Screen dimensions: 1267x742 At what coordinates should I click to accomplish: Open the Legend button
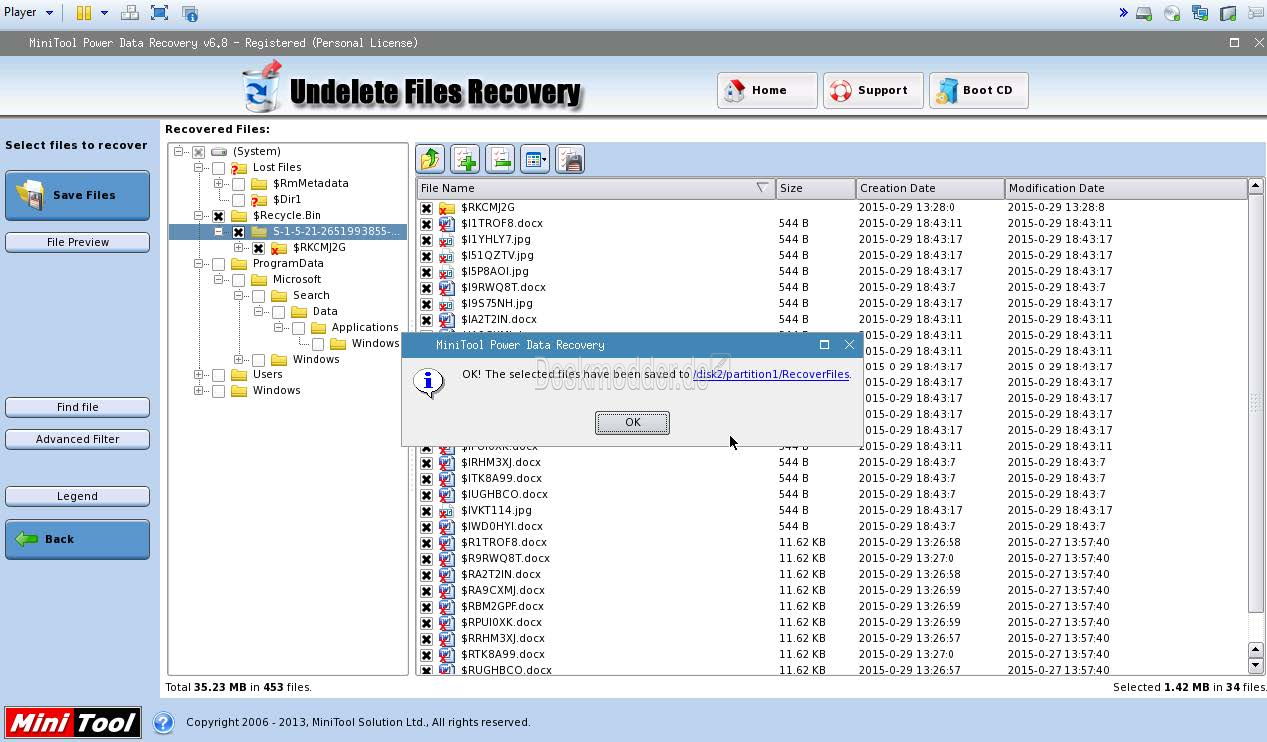point(77,496)
